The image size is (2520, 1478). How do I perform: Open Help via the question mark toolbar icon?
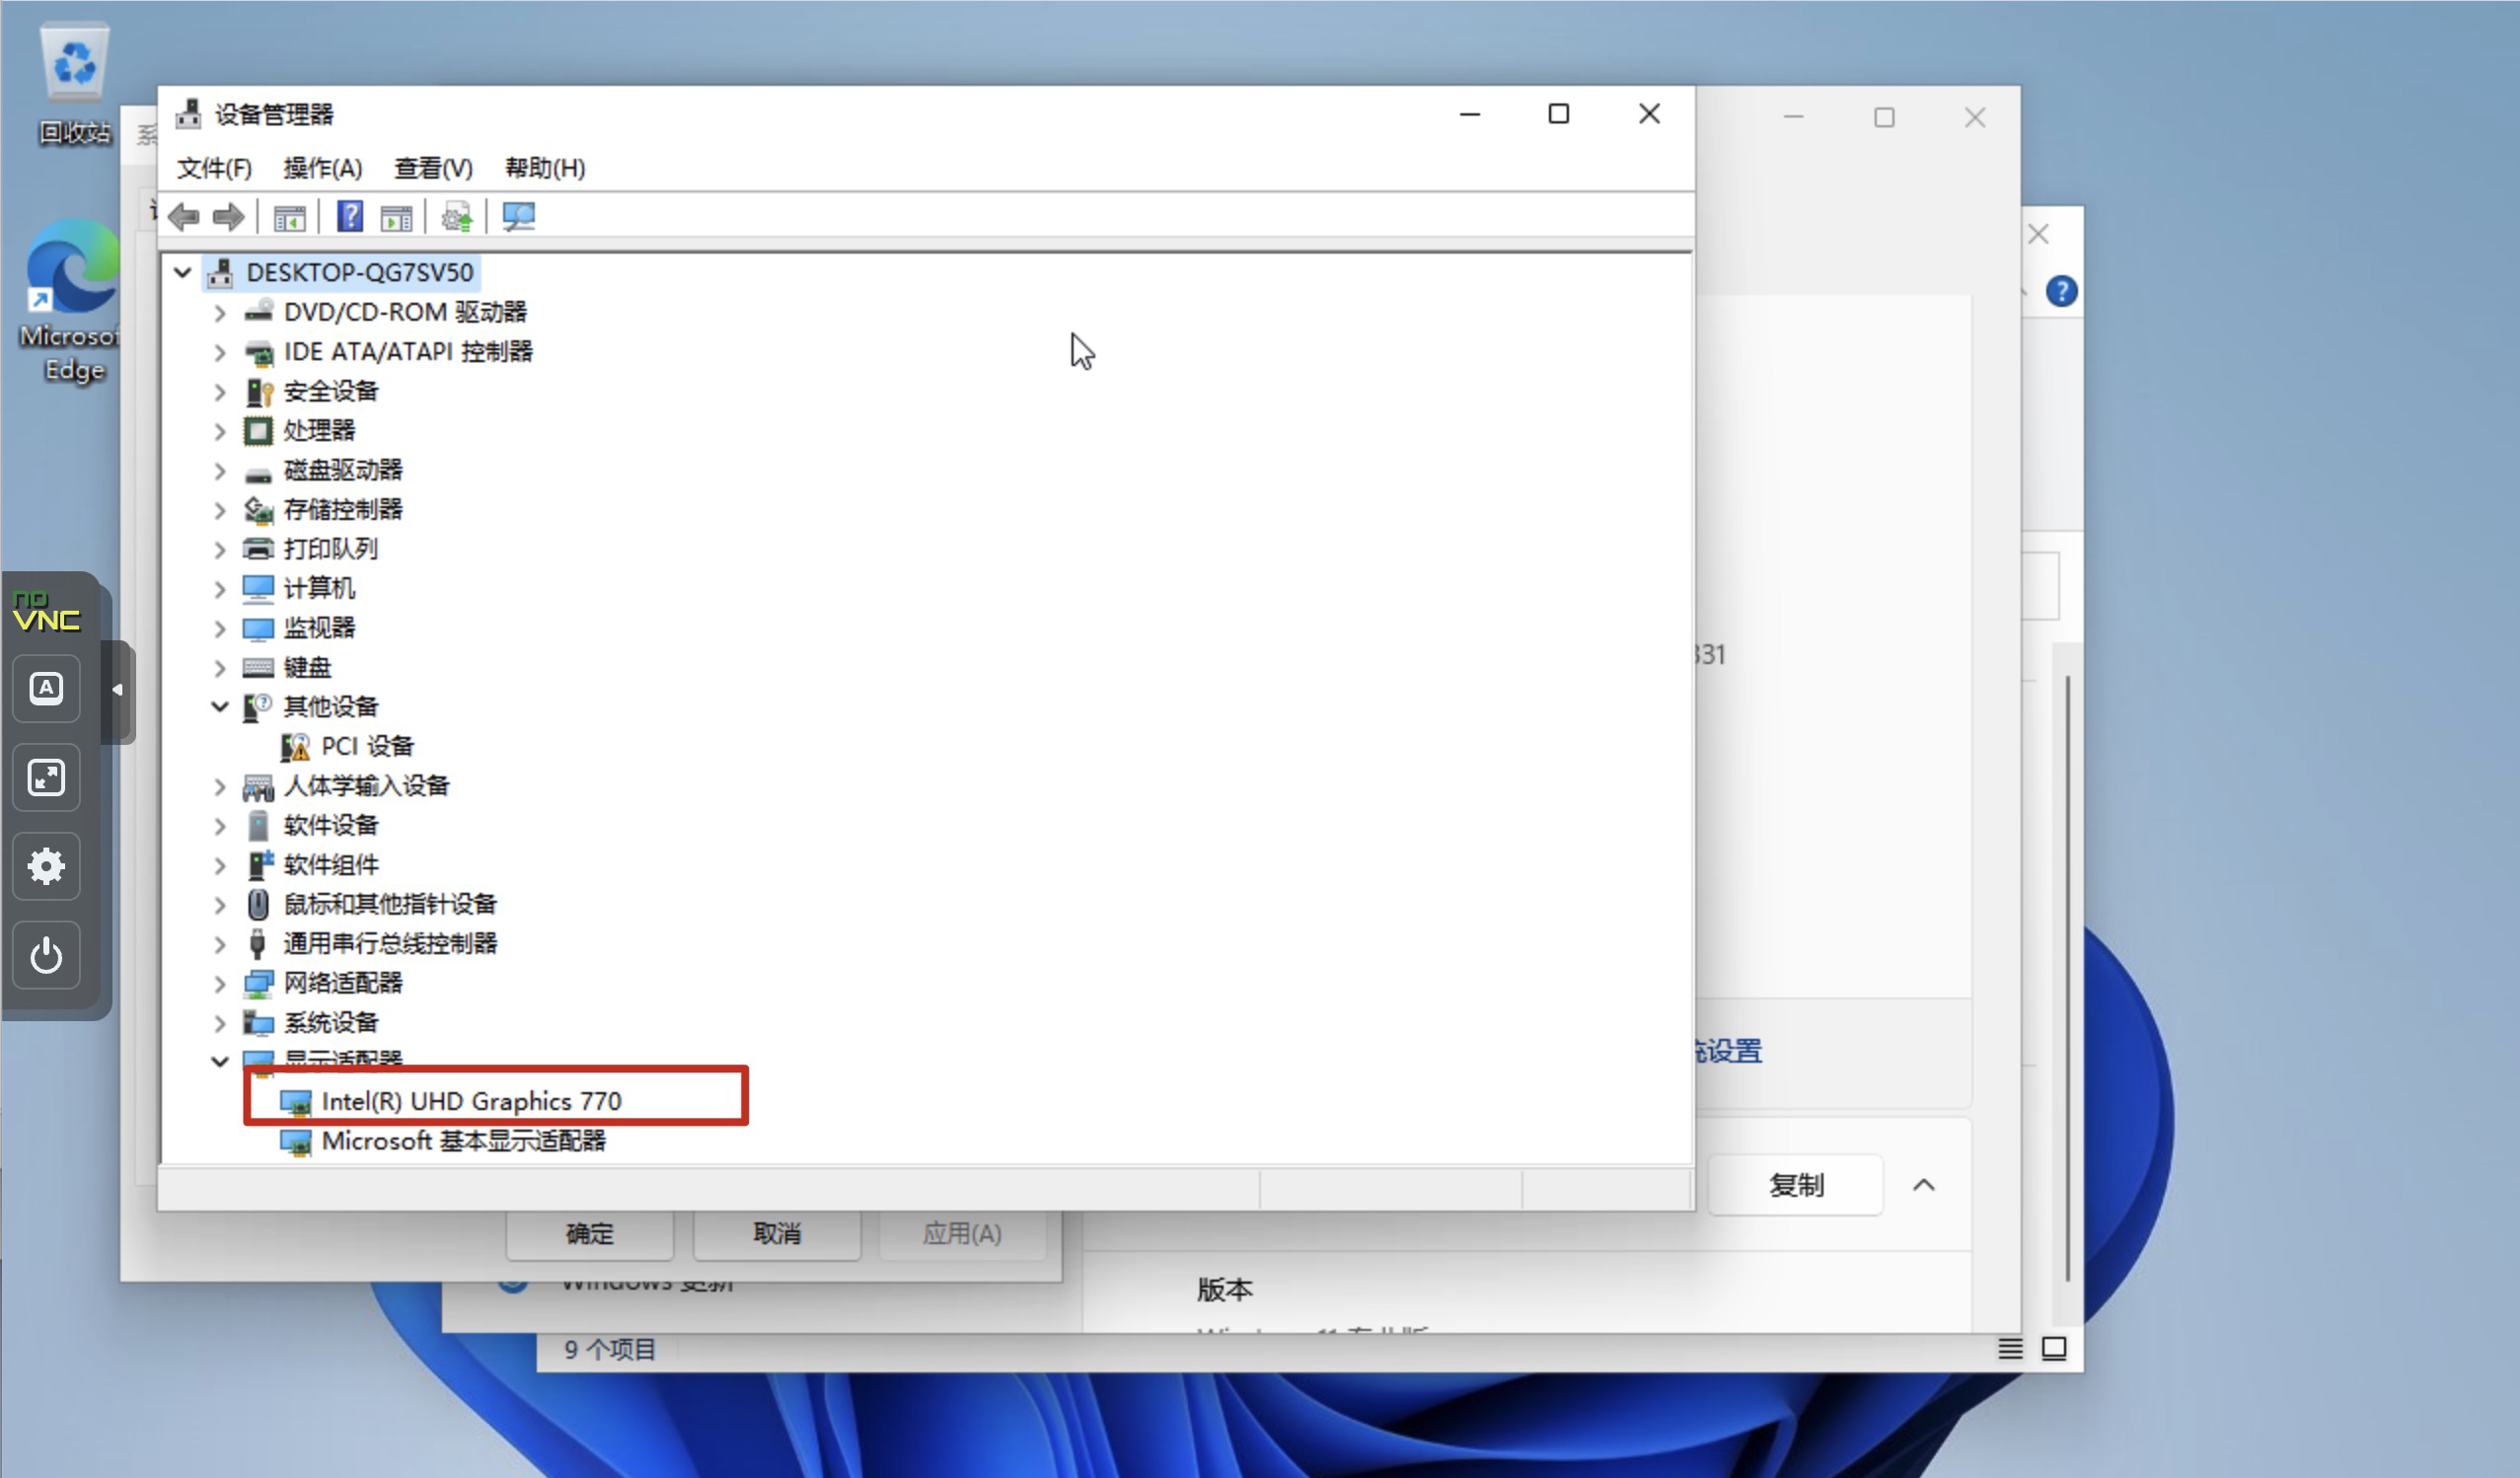(349, 217)
